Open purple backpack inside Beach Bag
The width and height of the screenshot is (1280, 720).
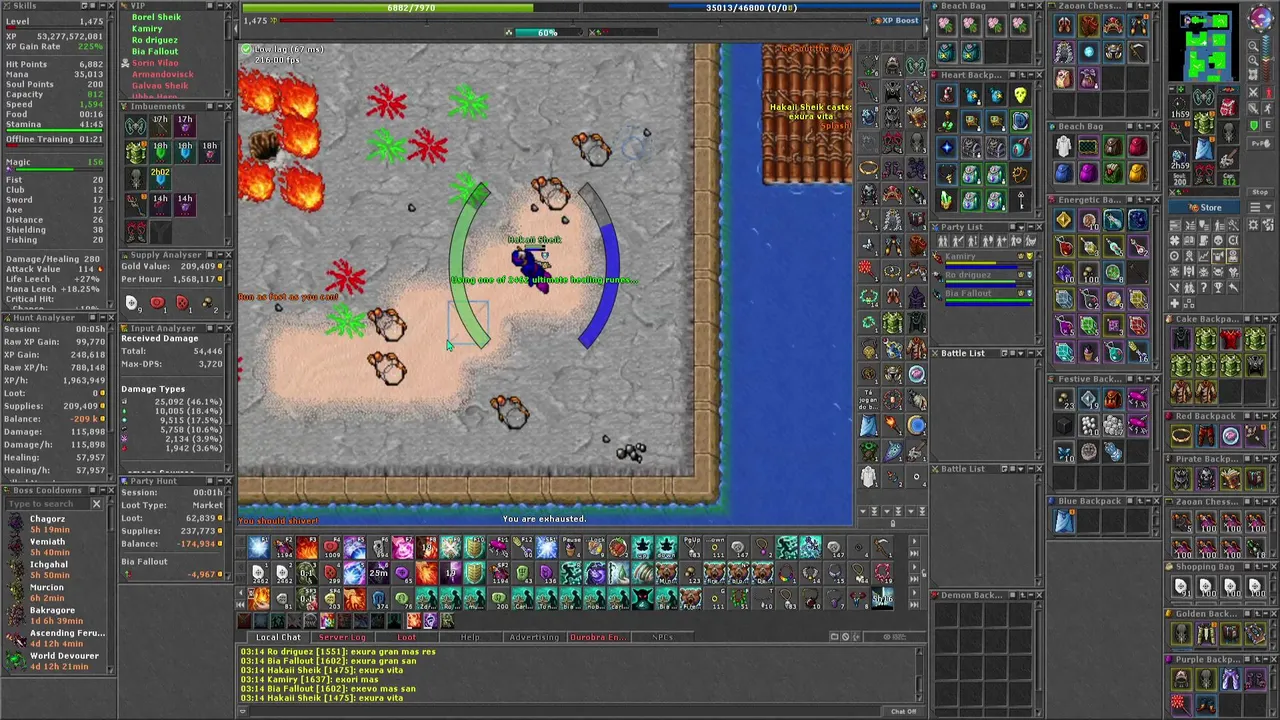point(1088,173)
